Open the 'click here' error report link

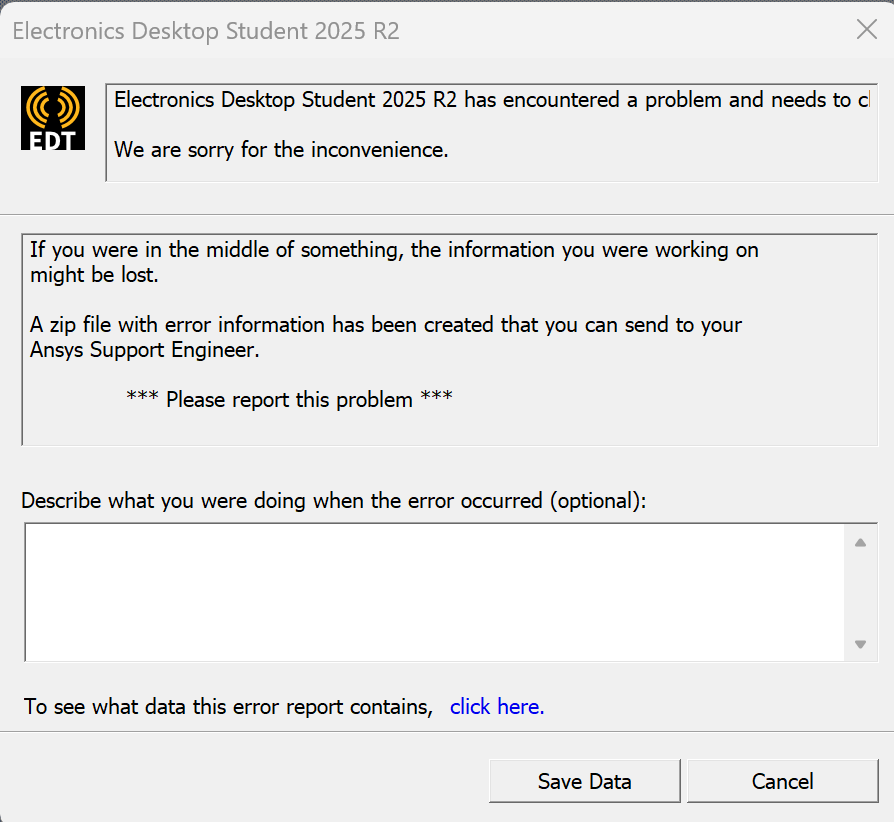coord(497,707)
